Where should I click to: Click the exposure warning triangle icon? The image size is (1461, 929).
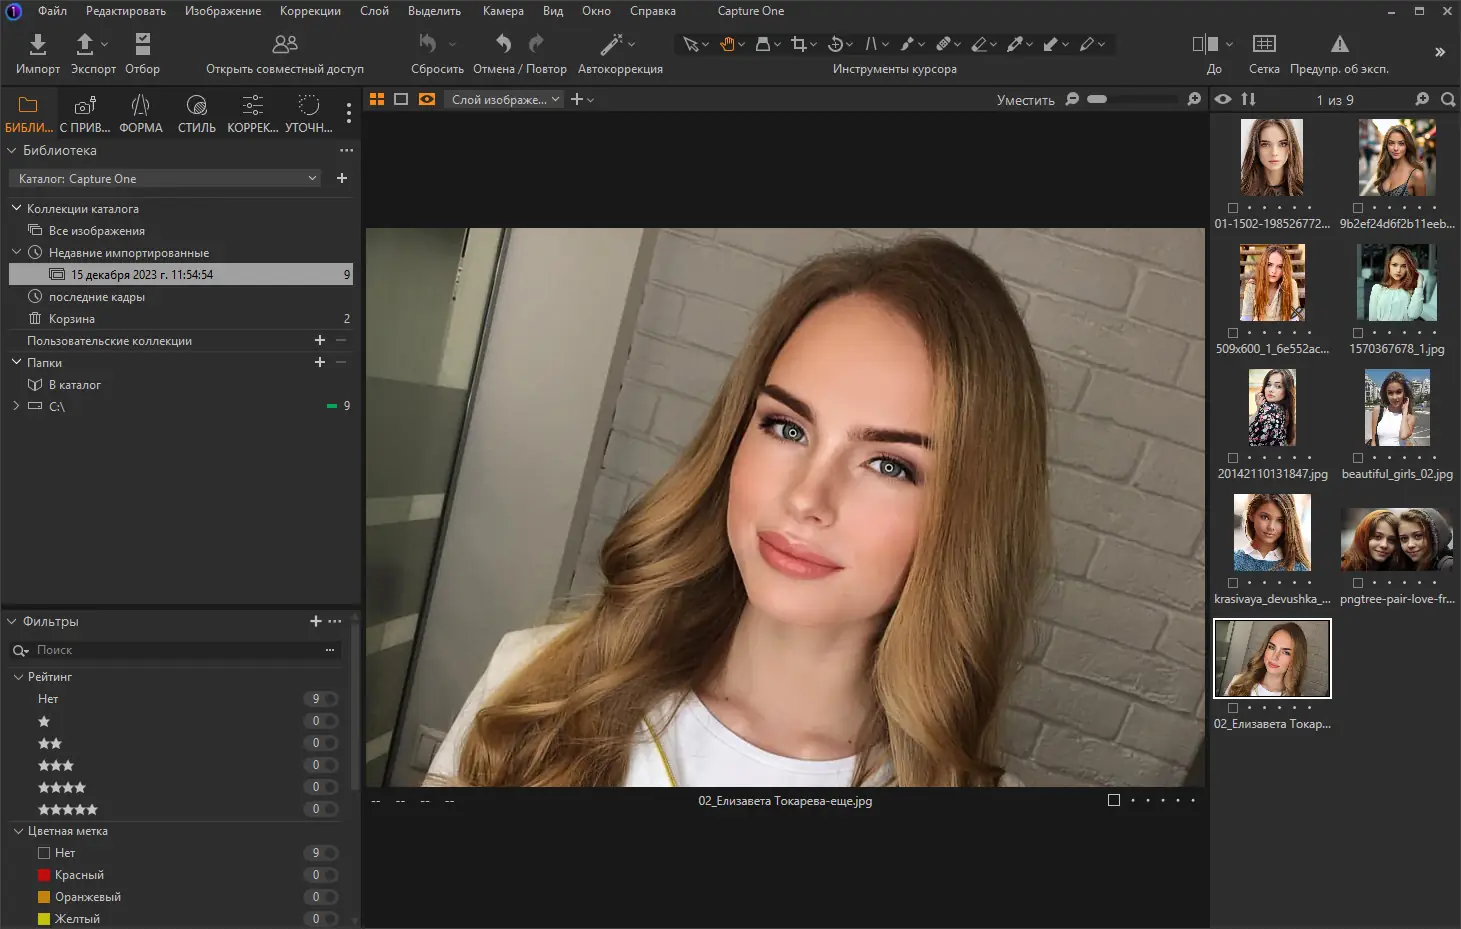pos(1339,44)
